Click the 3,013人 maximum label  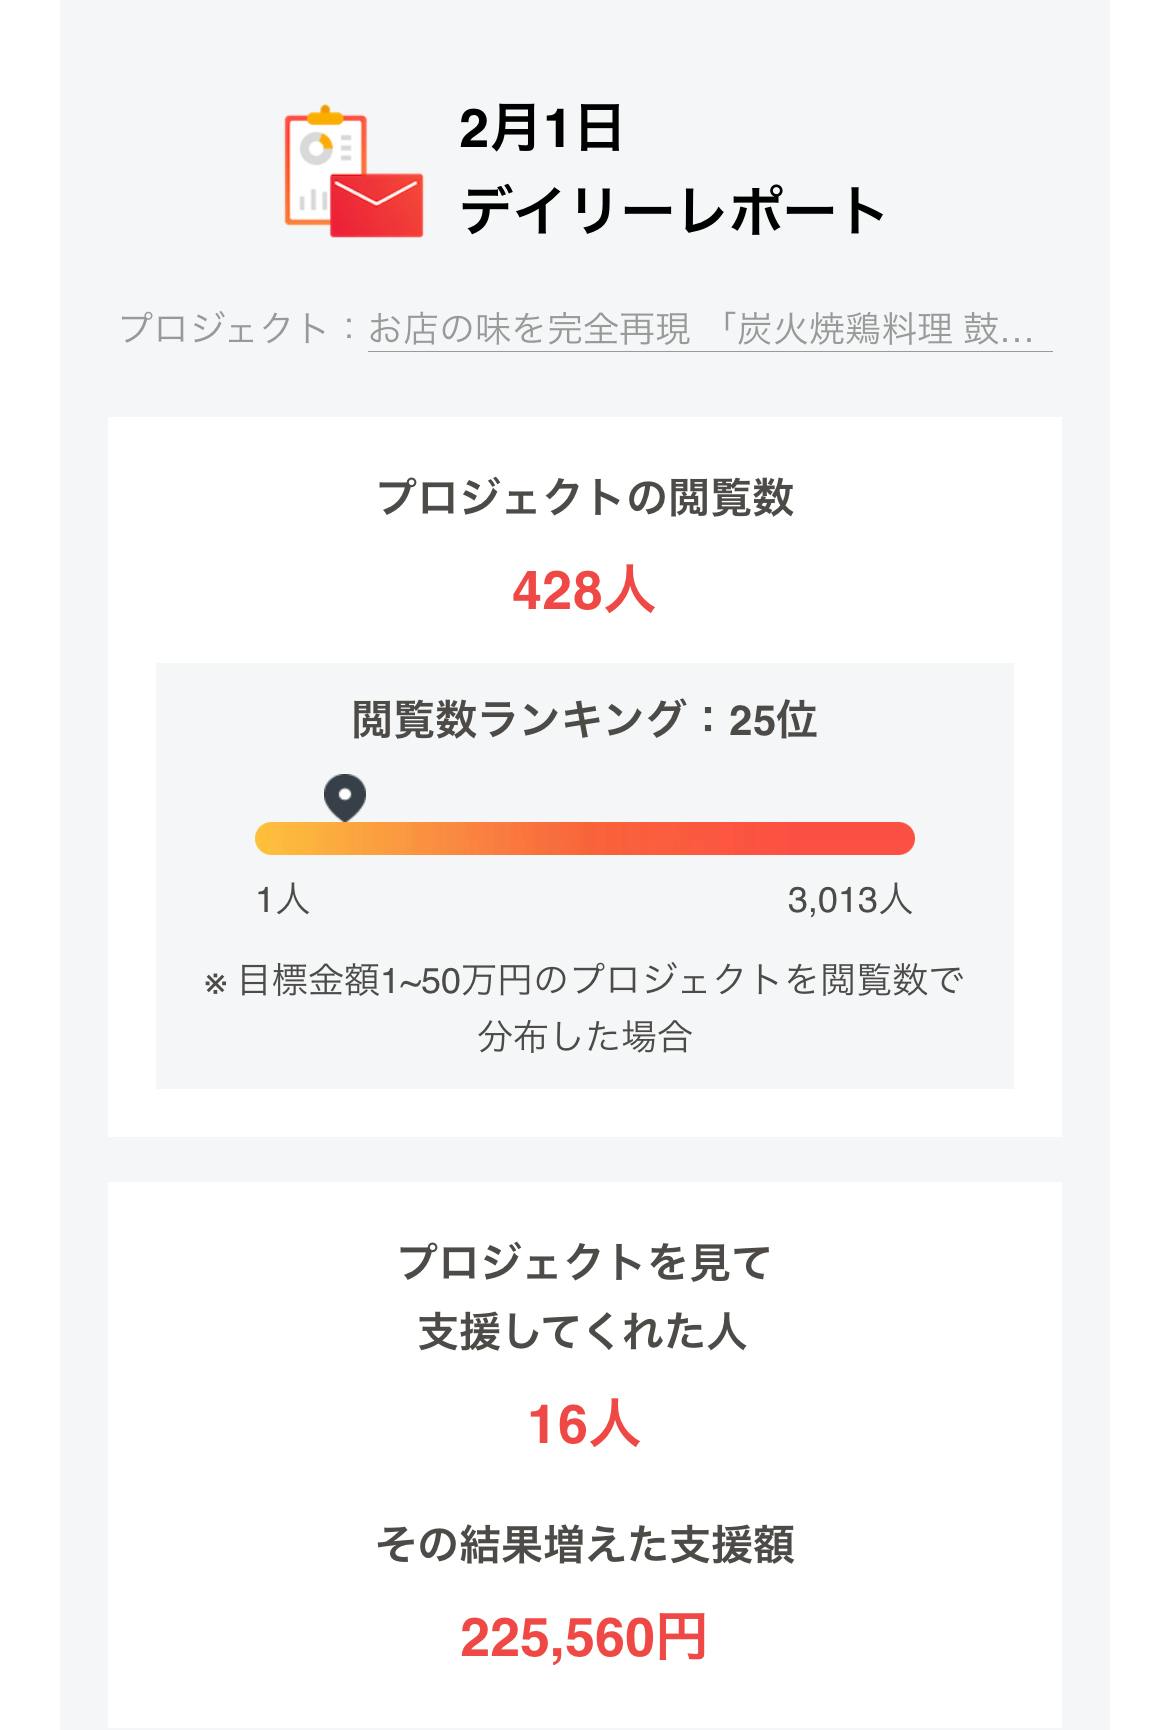(849, 900)
